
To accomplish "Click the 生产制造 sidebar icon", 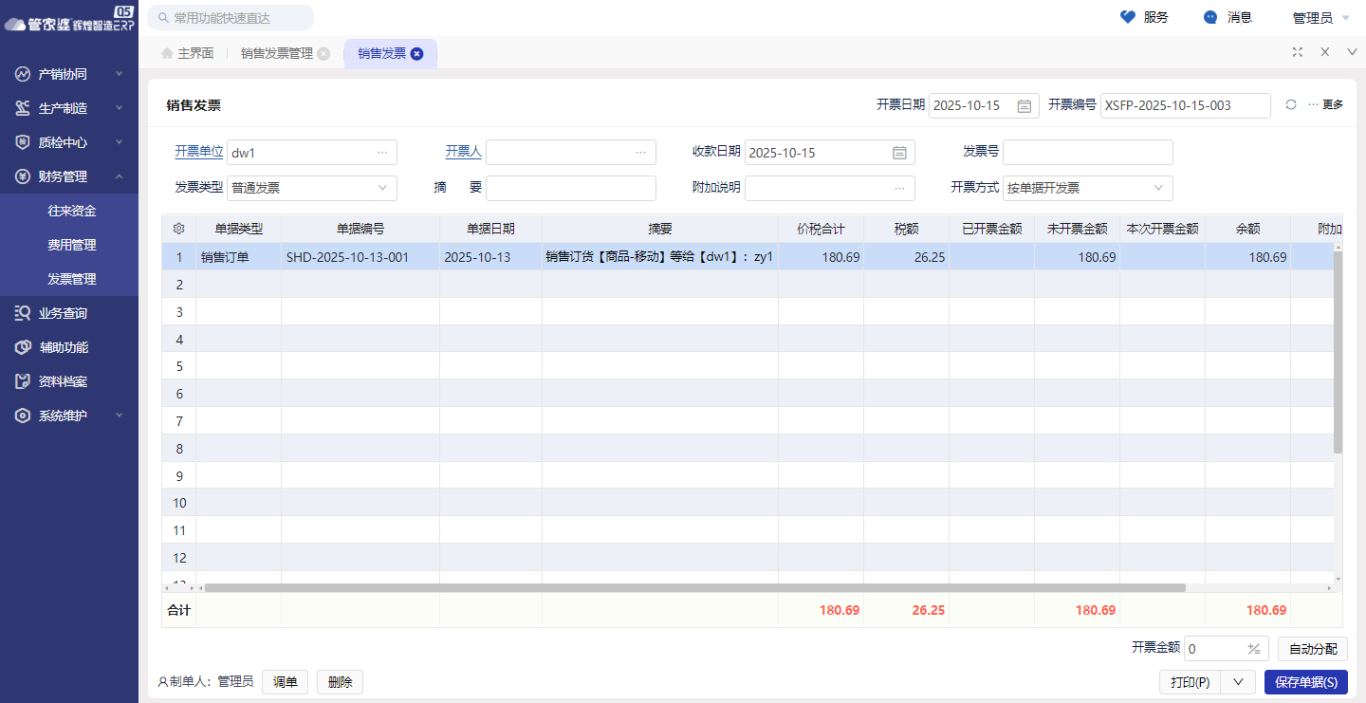I will click(x=22, y=107).
